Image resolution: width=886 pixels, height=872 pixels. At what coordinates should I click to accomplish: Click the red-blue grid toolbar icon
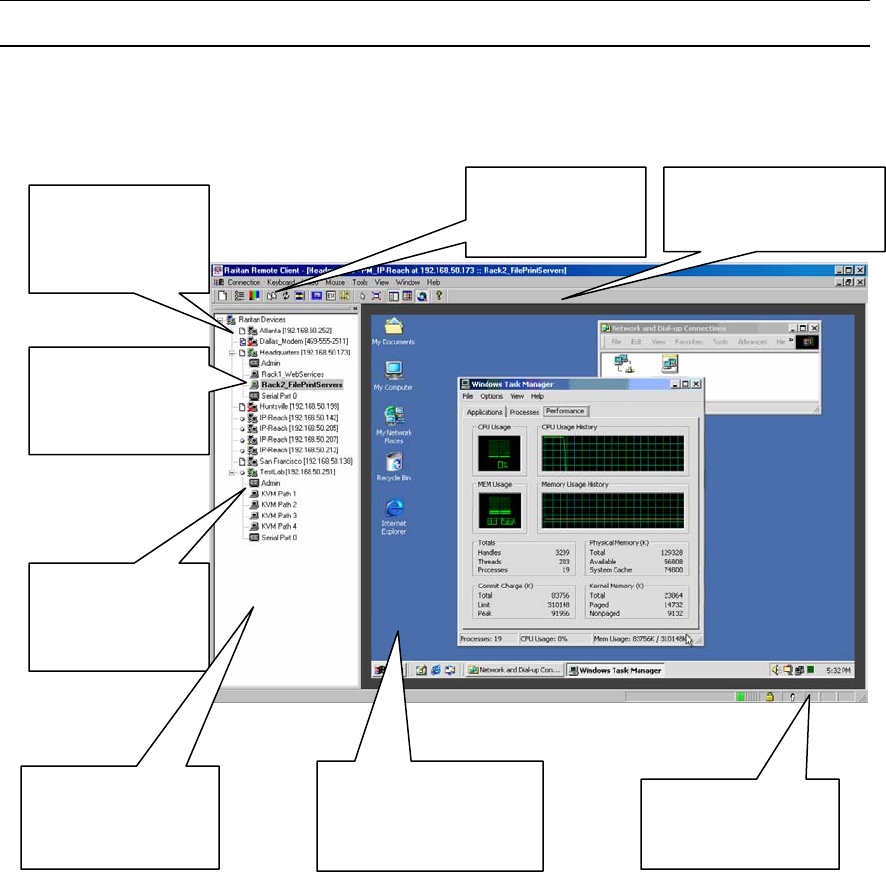407,296
